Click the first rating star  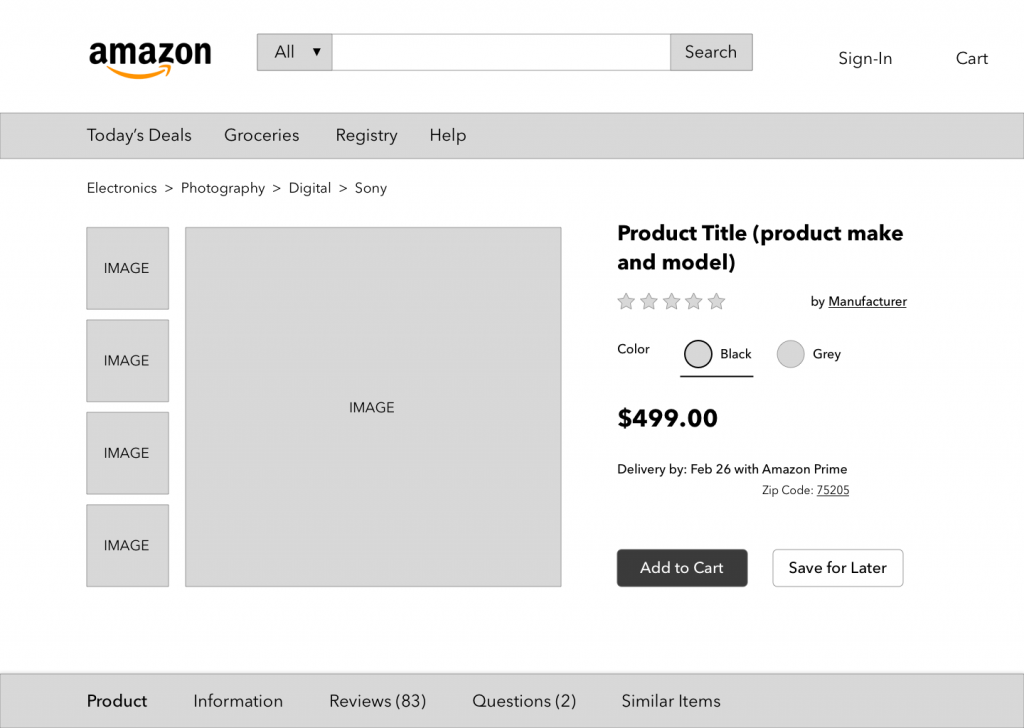click(627, 302)
